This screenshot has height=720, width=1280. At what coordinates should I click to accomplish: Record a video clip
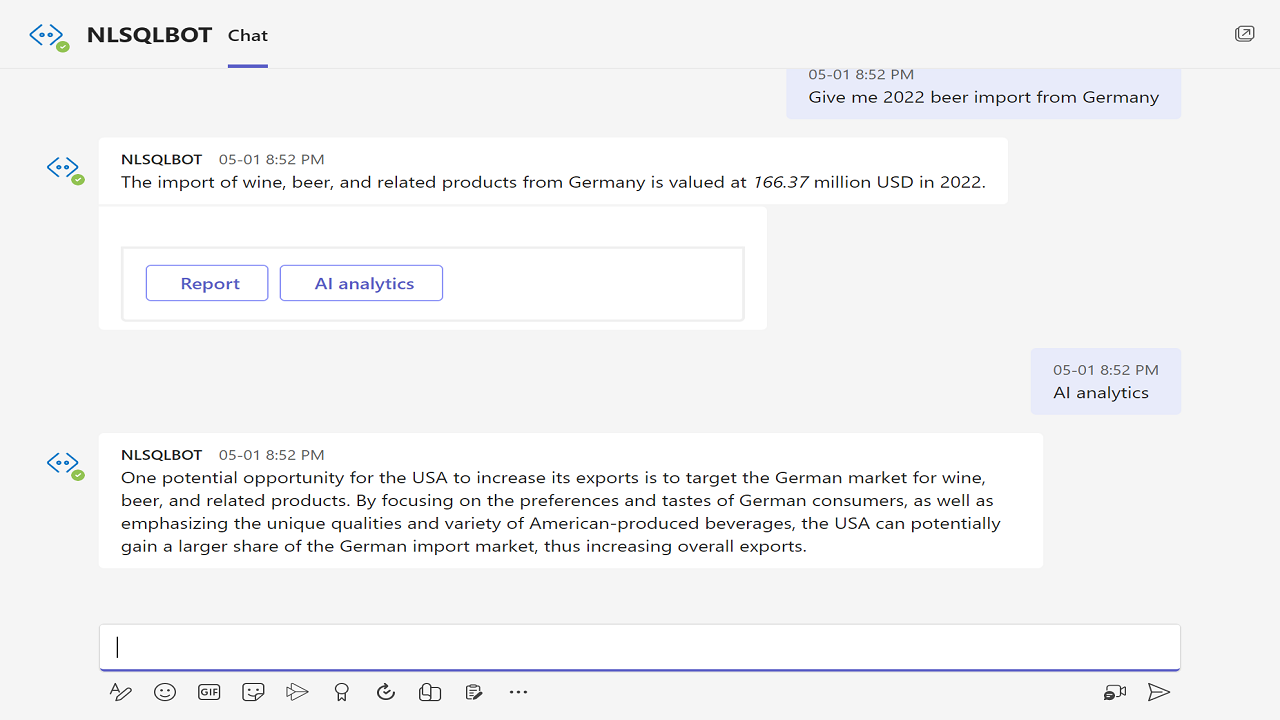click(x=1115, y=692)
